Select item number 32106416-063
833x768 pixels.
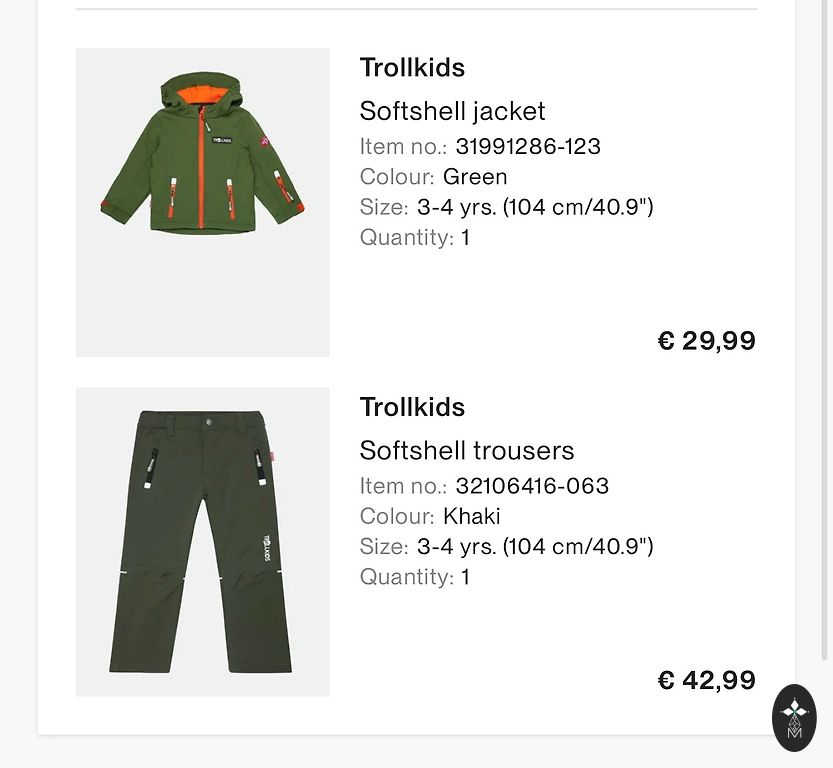532,486
